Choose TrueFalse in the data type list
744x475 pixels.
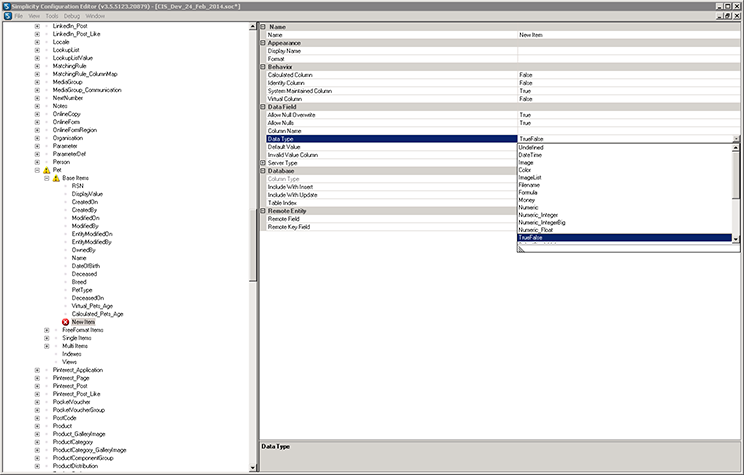click(624, 238)
